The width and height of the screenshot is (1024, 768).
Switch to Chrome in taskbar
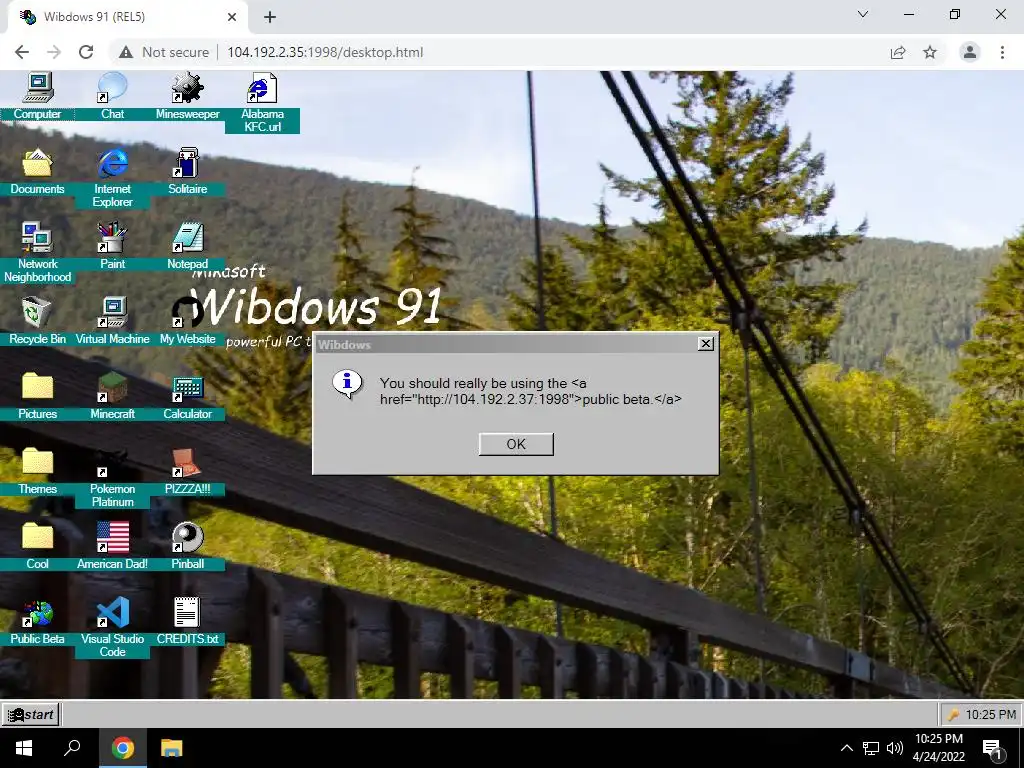[123, 748]
